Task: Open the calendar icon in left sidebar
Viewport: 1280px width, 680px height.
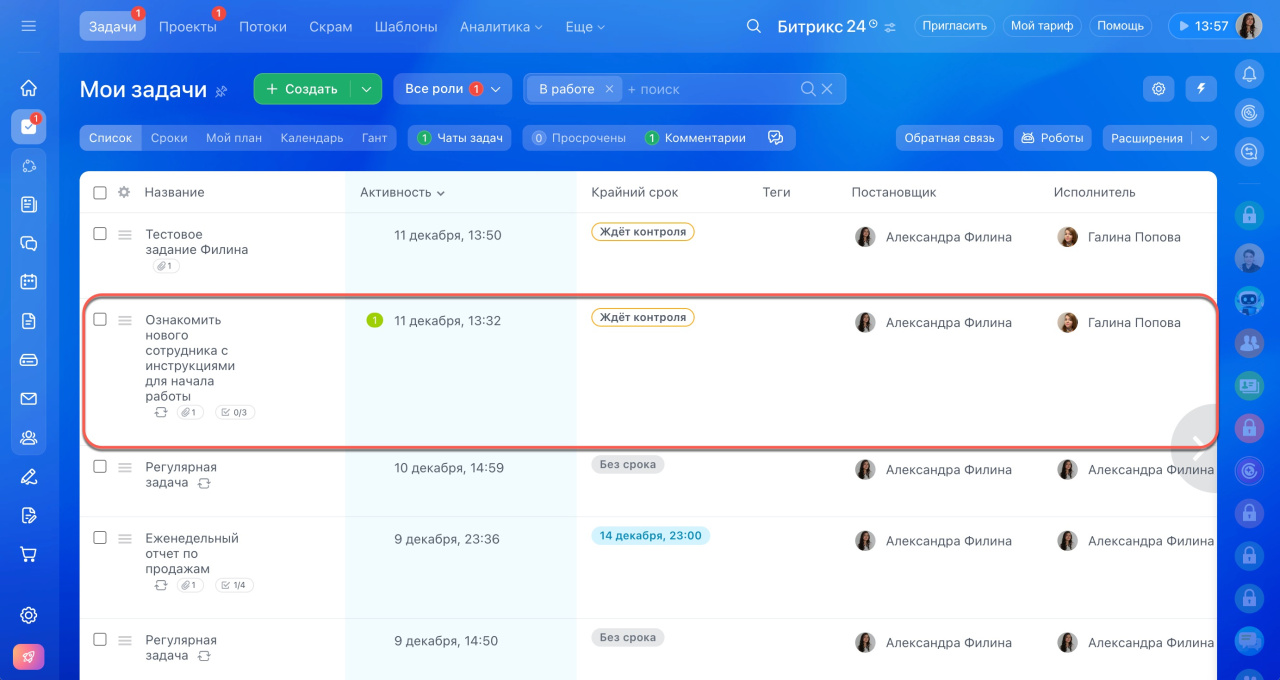Action: (x=28, y=282)
